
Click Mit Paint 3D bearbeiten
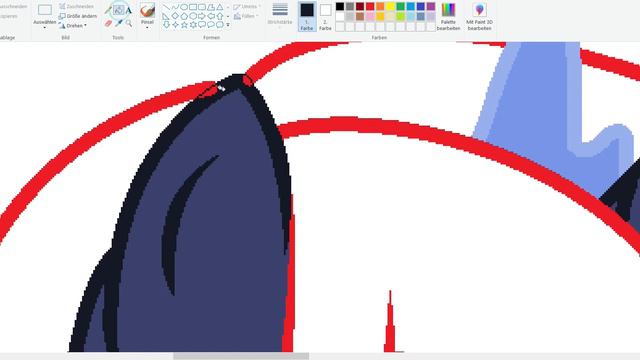479,16
